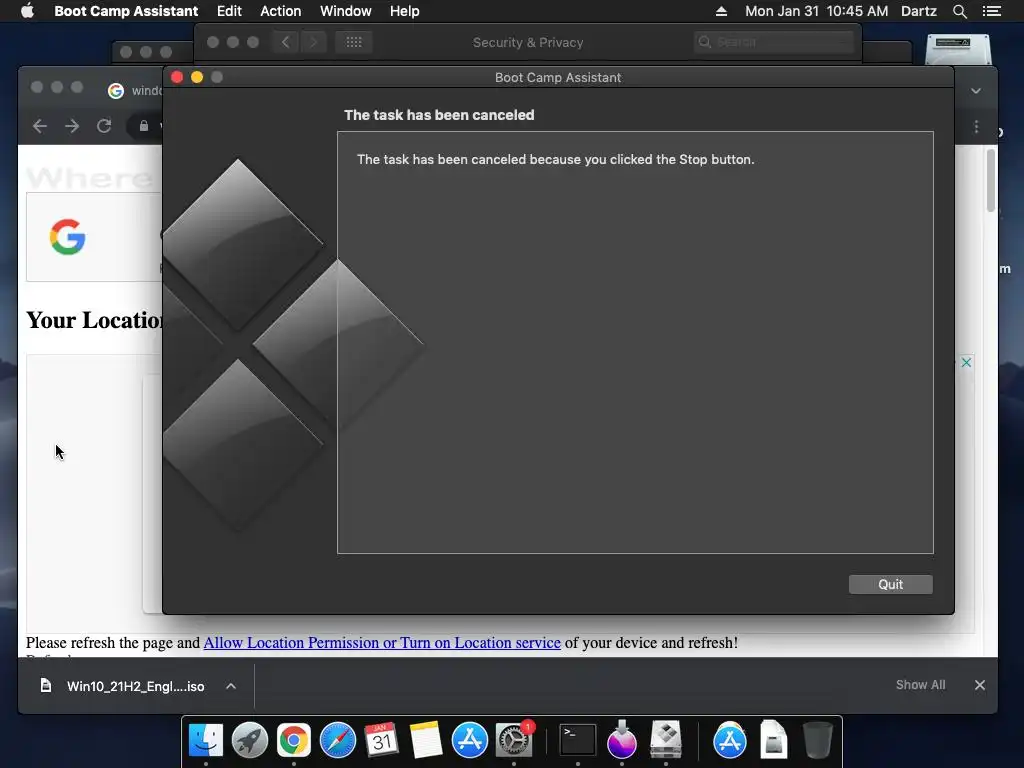Open Calendar from the Dock
This screenshot has height=768, width=1024.
[381, 740]
